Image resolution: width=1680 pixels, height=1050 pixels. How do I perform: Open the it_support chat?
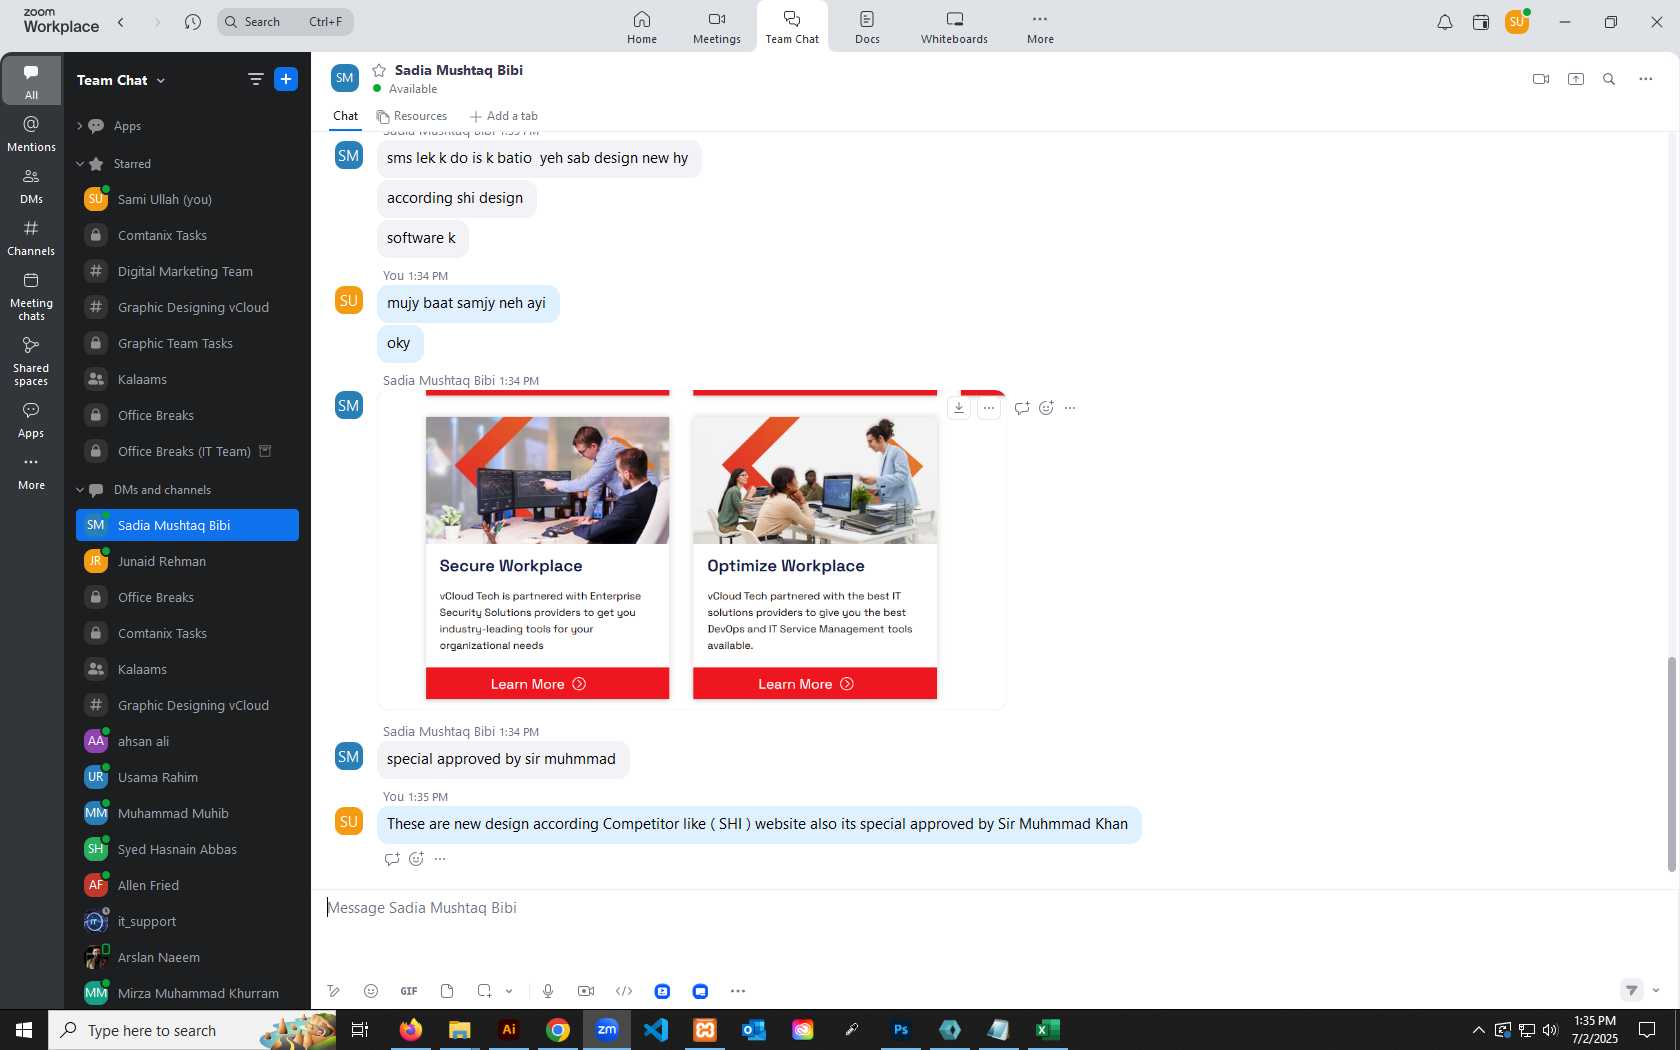[x=187, y=921]
